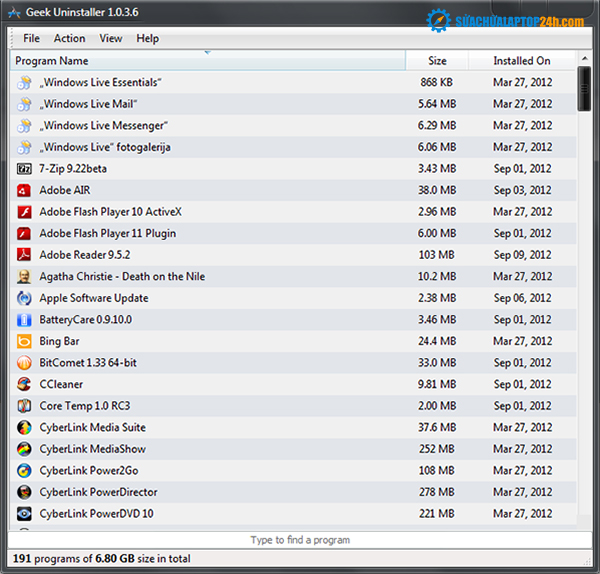Click the CyberLink PowerDirector icon
The width and height of the screenshot is (600, 574).
click(x=24, y=492)
